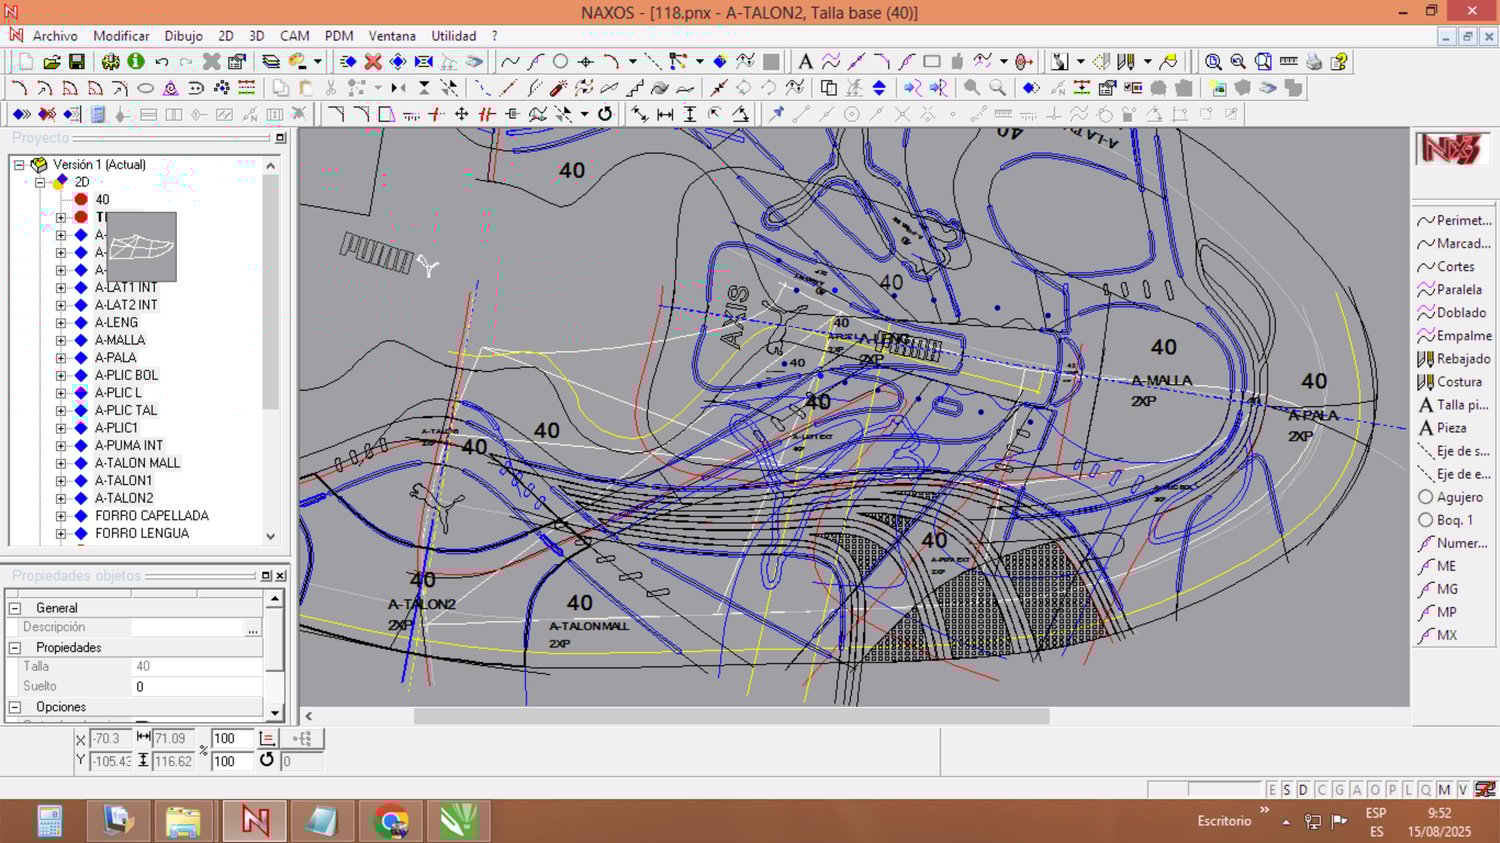Image resolution: width=1500 pixels, height=843 pixels.
Task: Select the text 'A' tool in toolbar
Action: 805,62
